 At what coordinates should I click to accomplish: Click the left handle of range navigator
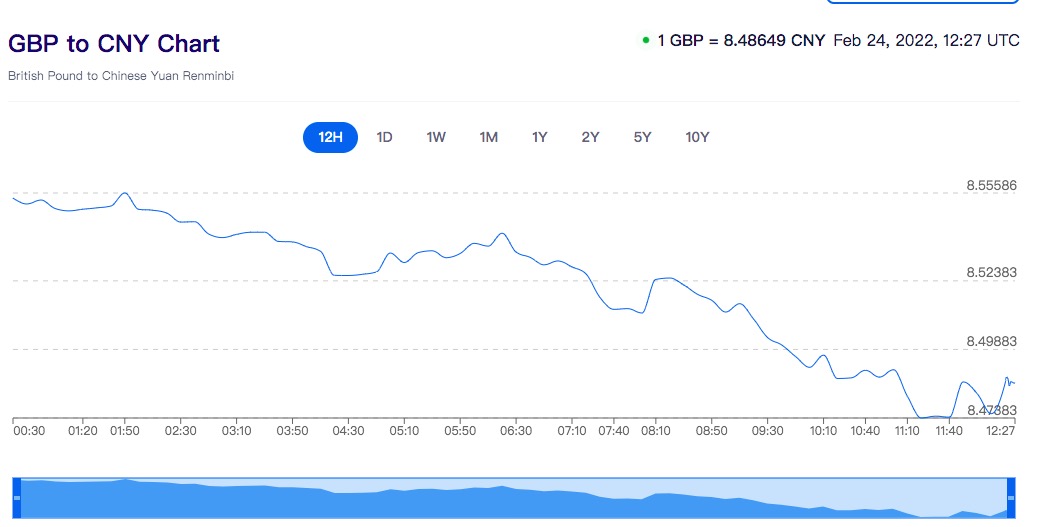click(x=16, y=497)
